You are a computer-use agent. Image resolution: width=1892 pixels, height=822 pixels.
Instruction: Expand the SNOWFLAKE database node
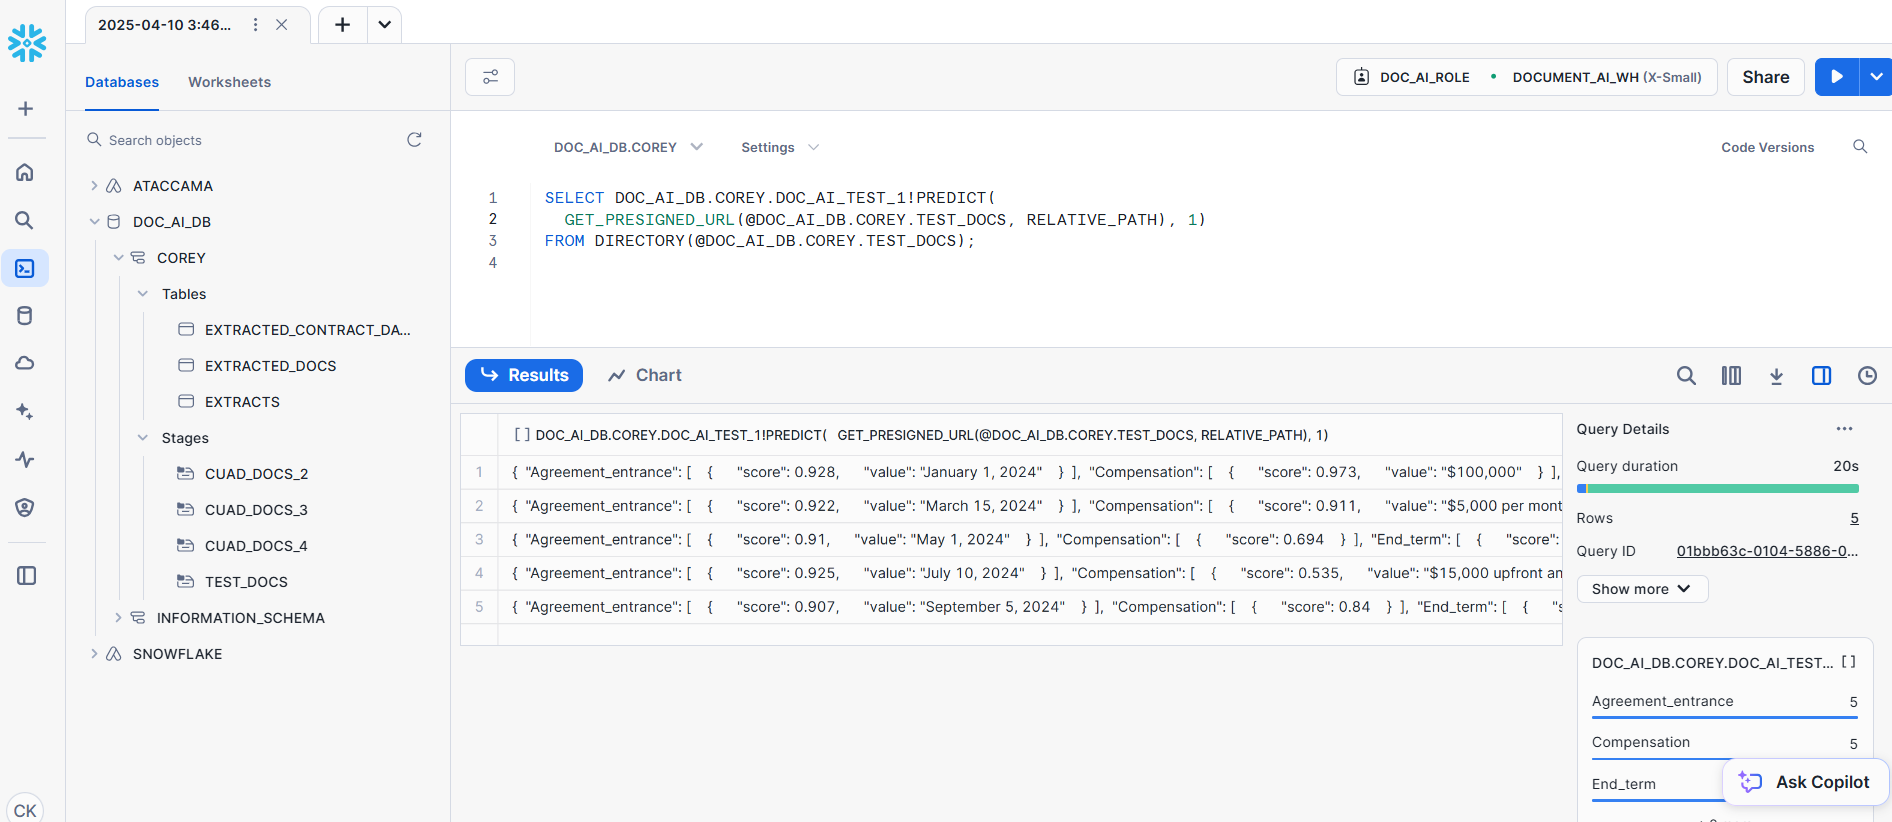pyautogui.click(x=94, y=654)
